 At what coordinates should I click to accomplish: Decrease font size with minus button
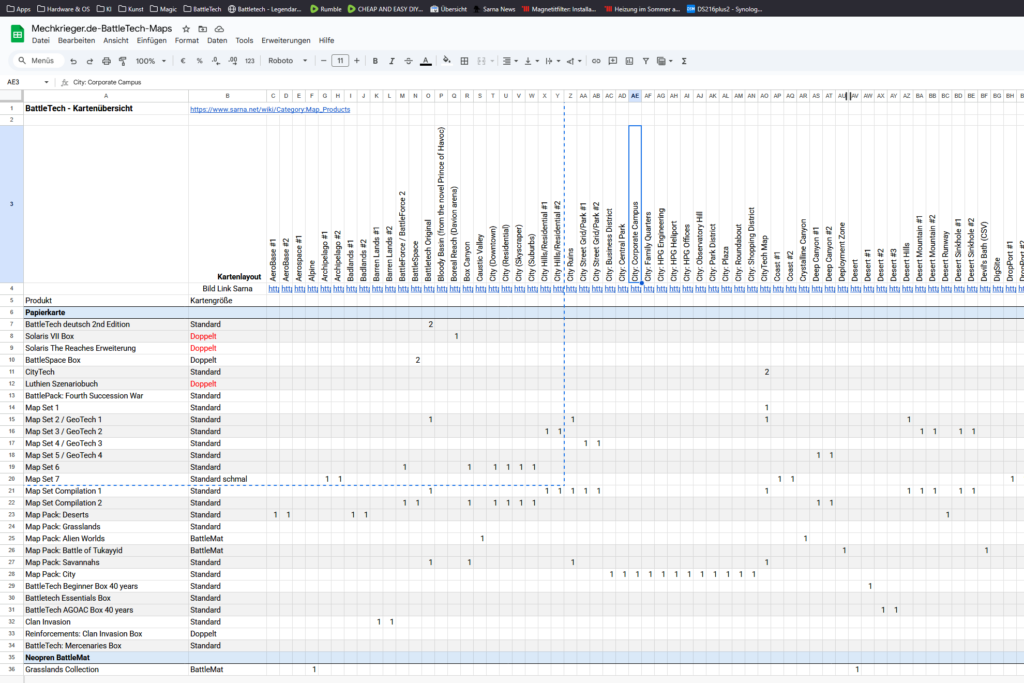tap(323, 61)
